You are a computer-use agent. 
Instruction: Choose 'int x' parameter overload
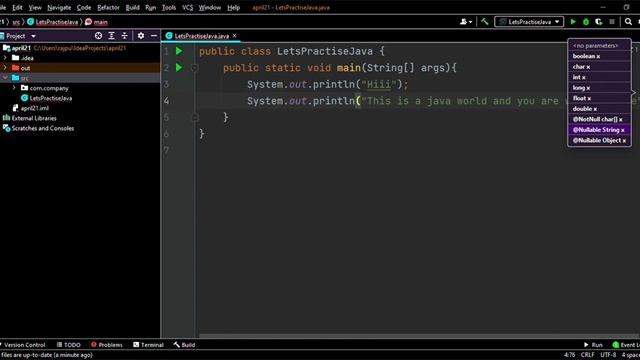click(599, 77)
